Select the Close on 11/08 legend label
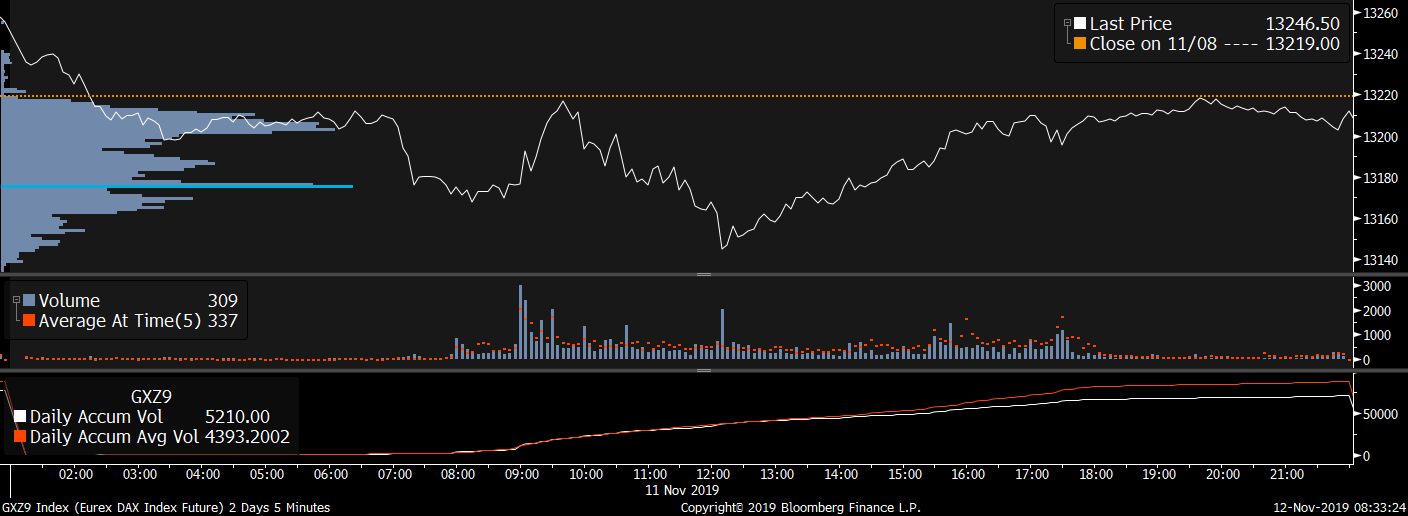Image resolution: width=1408 pixels, height=516 pixels. 1153,44
